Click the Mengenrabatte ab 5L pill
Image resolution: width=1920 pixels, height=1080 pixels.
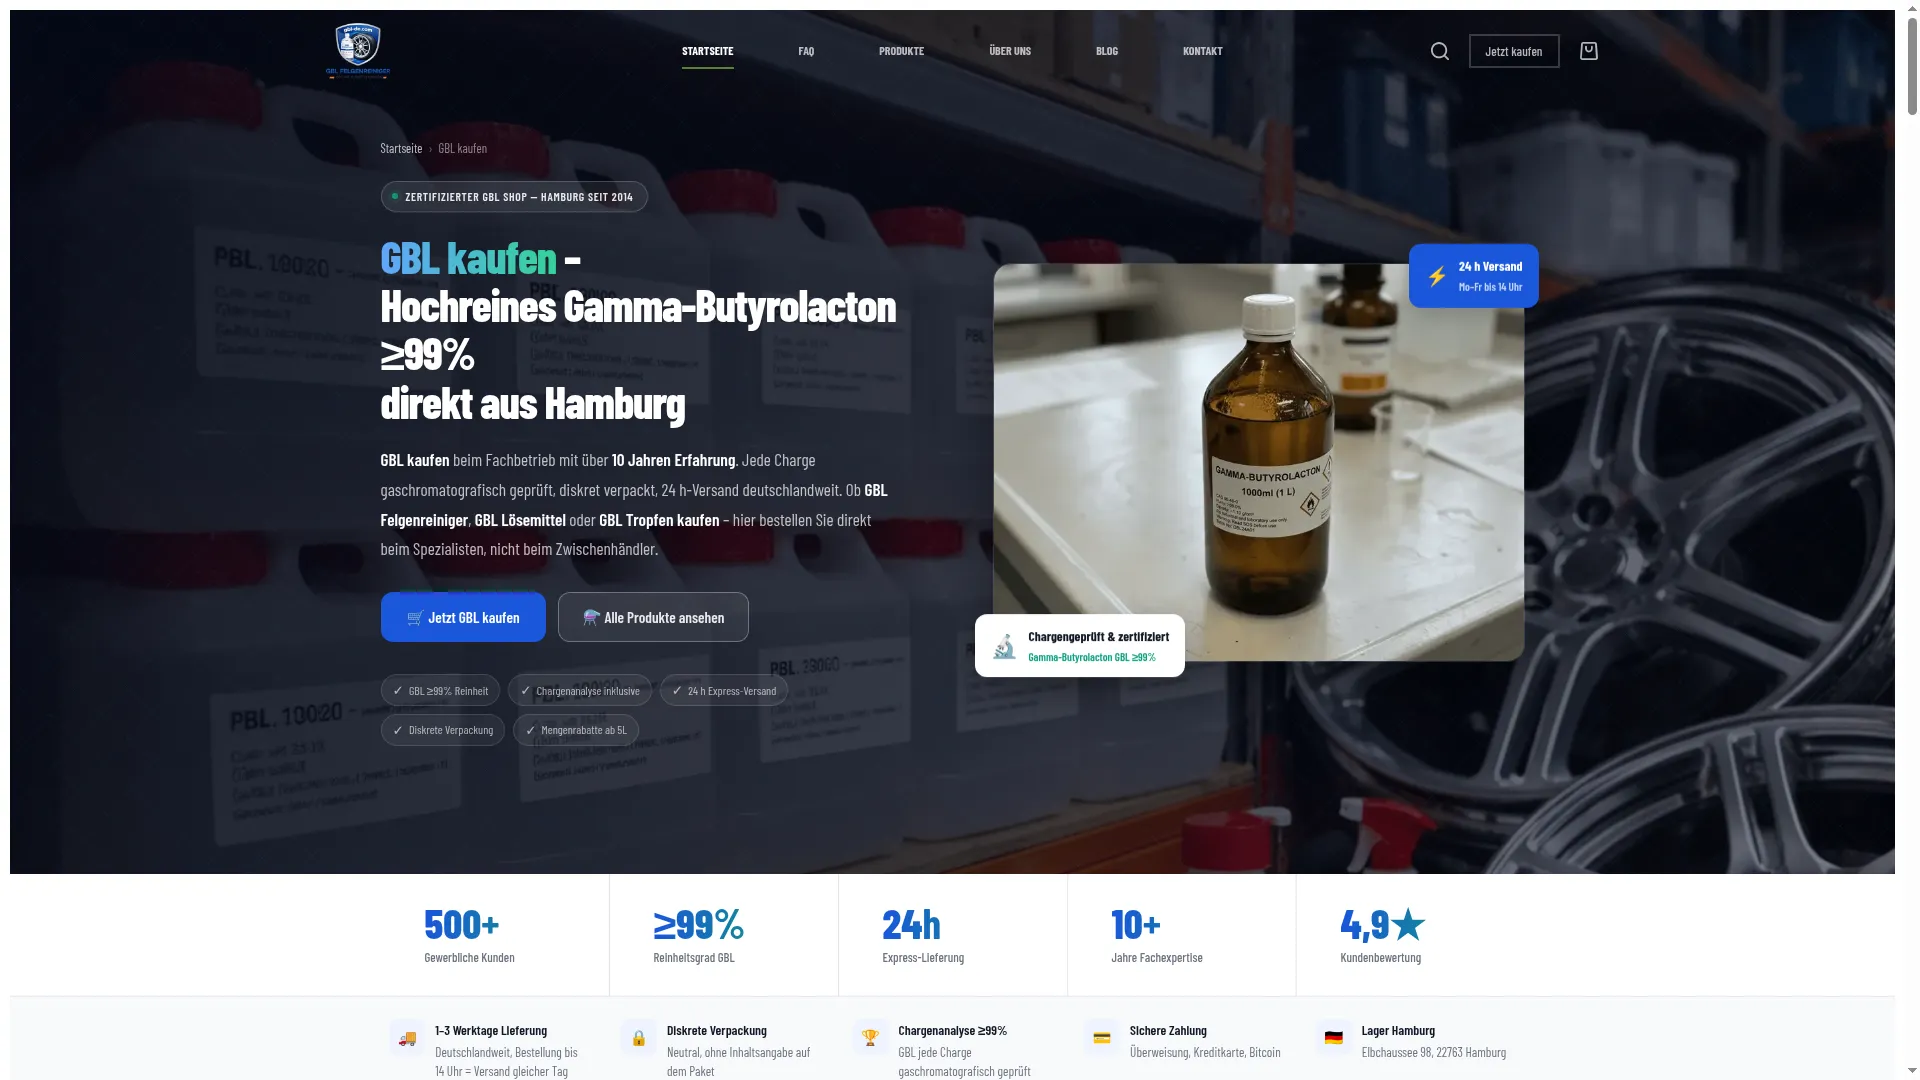pos(576,730)
